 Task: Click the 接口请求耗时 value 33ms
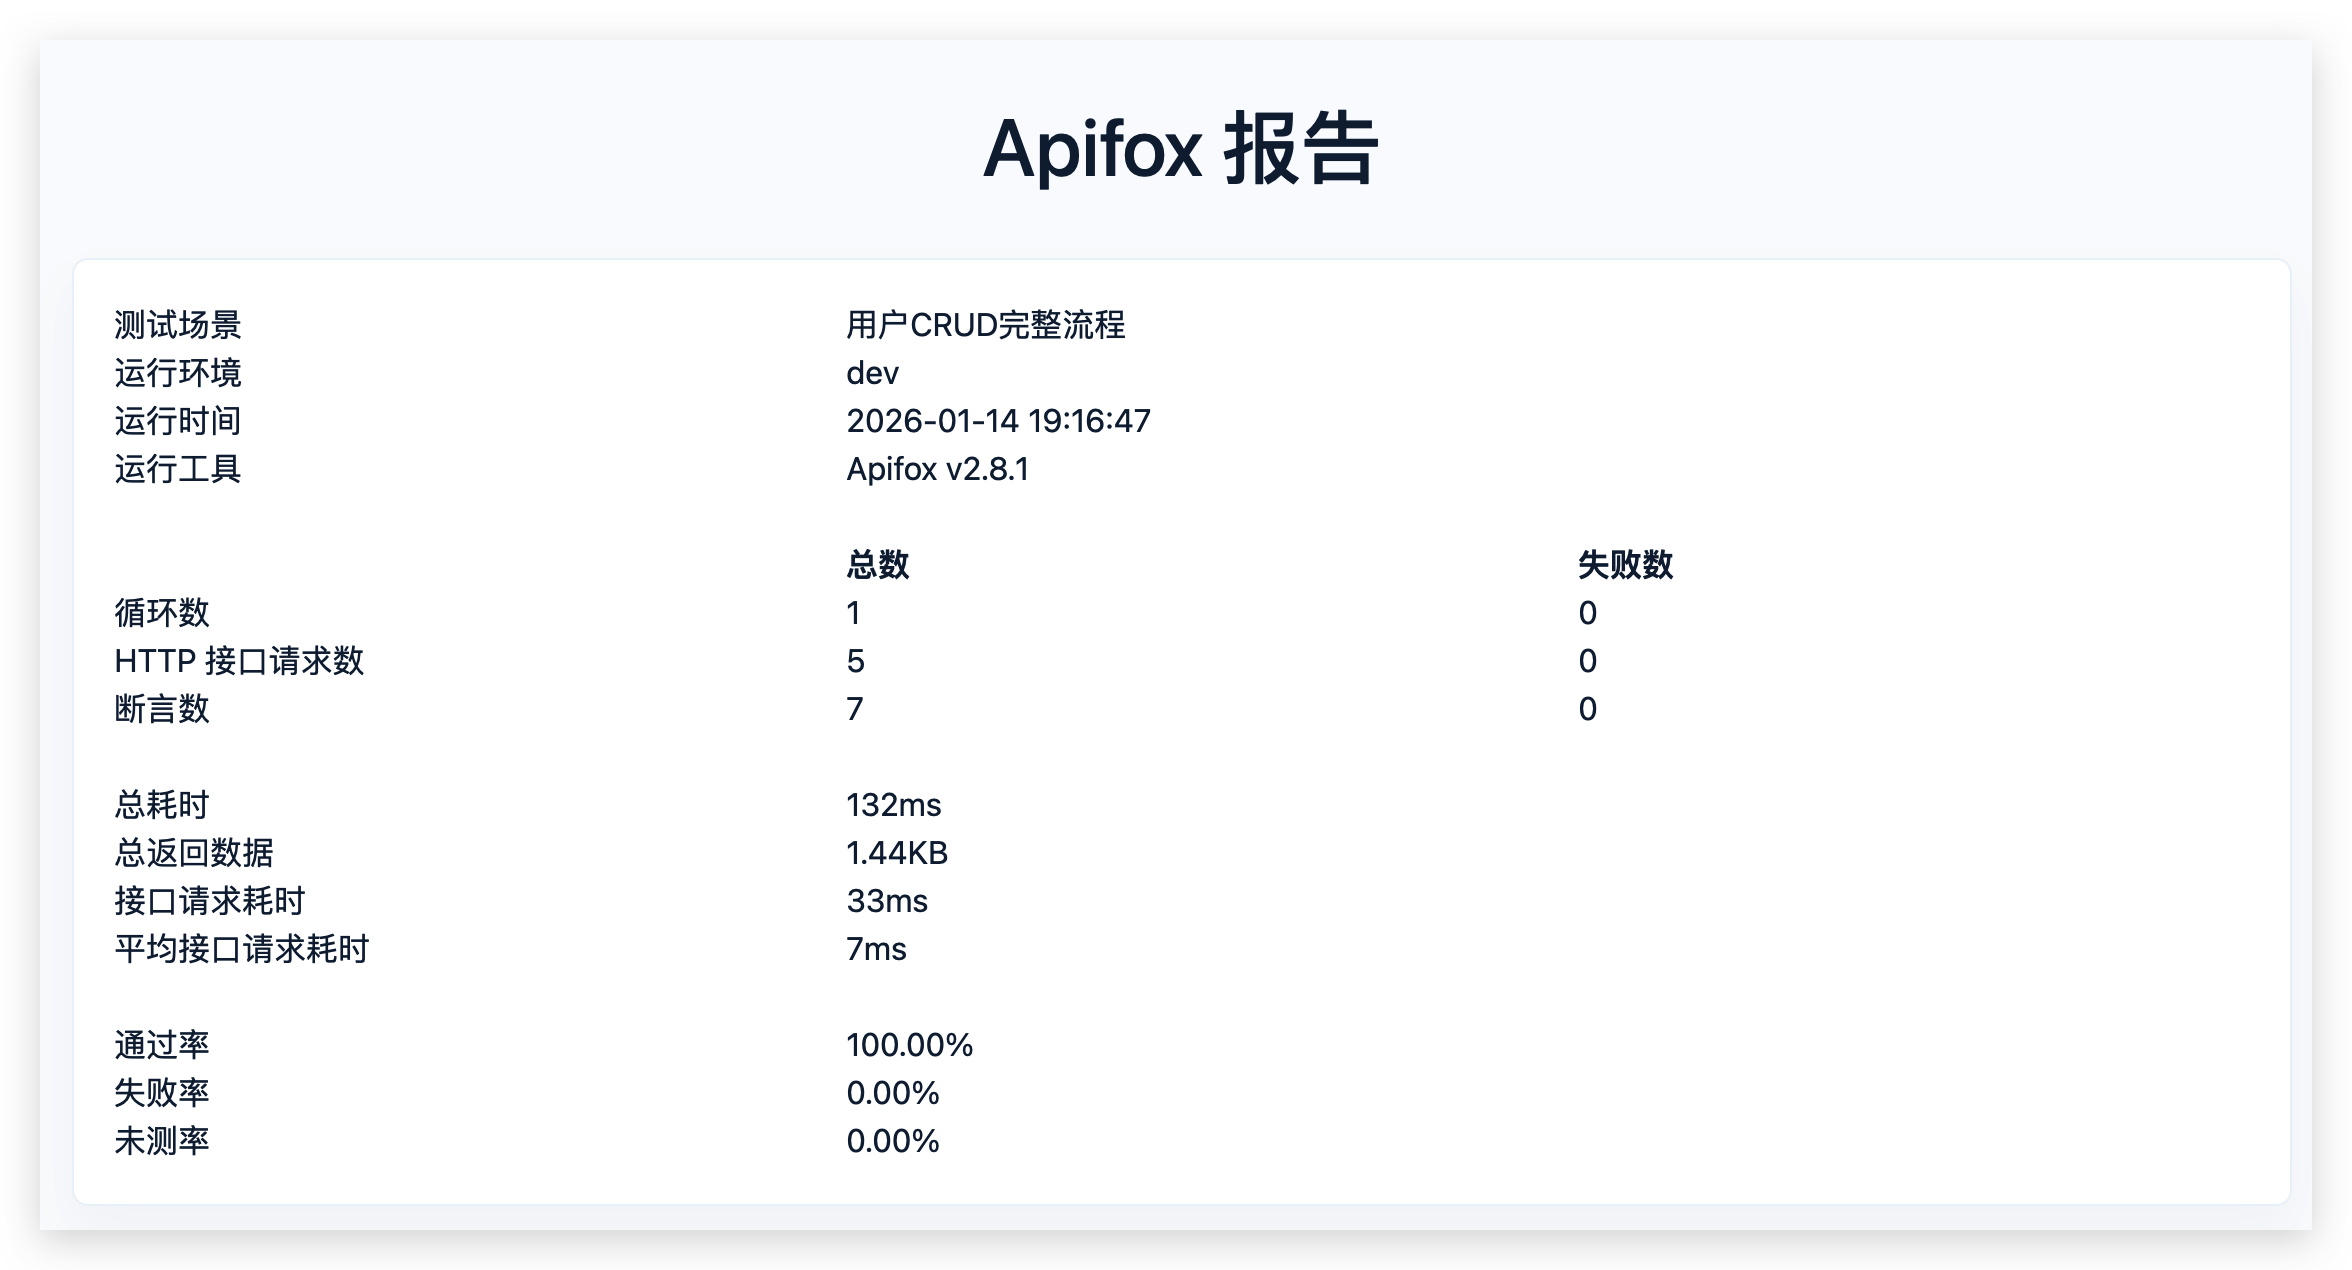(887, 901)
